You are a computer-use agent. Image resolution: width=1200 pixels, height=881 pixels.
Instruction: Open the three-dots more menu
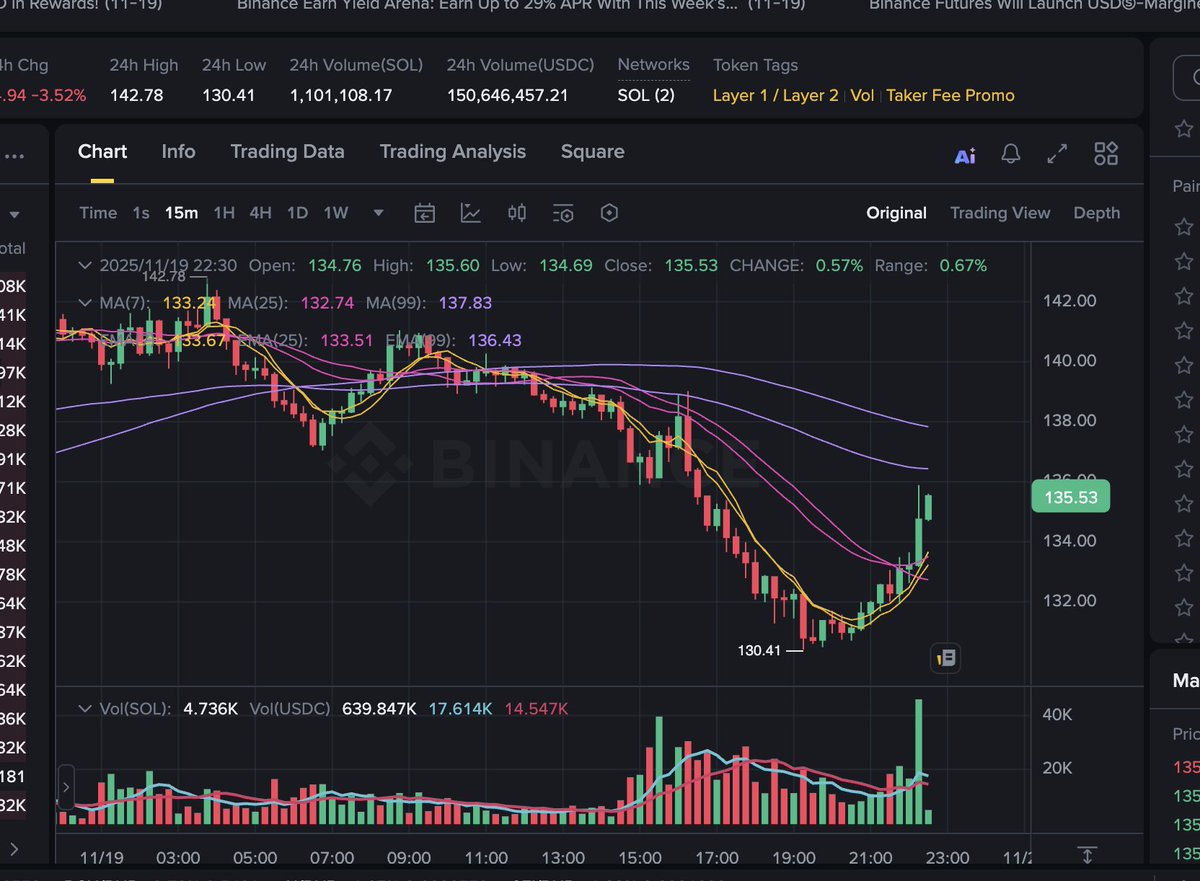14,156
